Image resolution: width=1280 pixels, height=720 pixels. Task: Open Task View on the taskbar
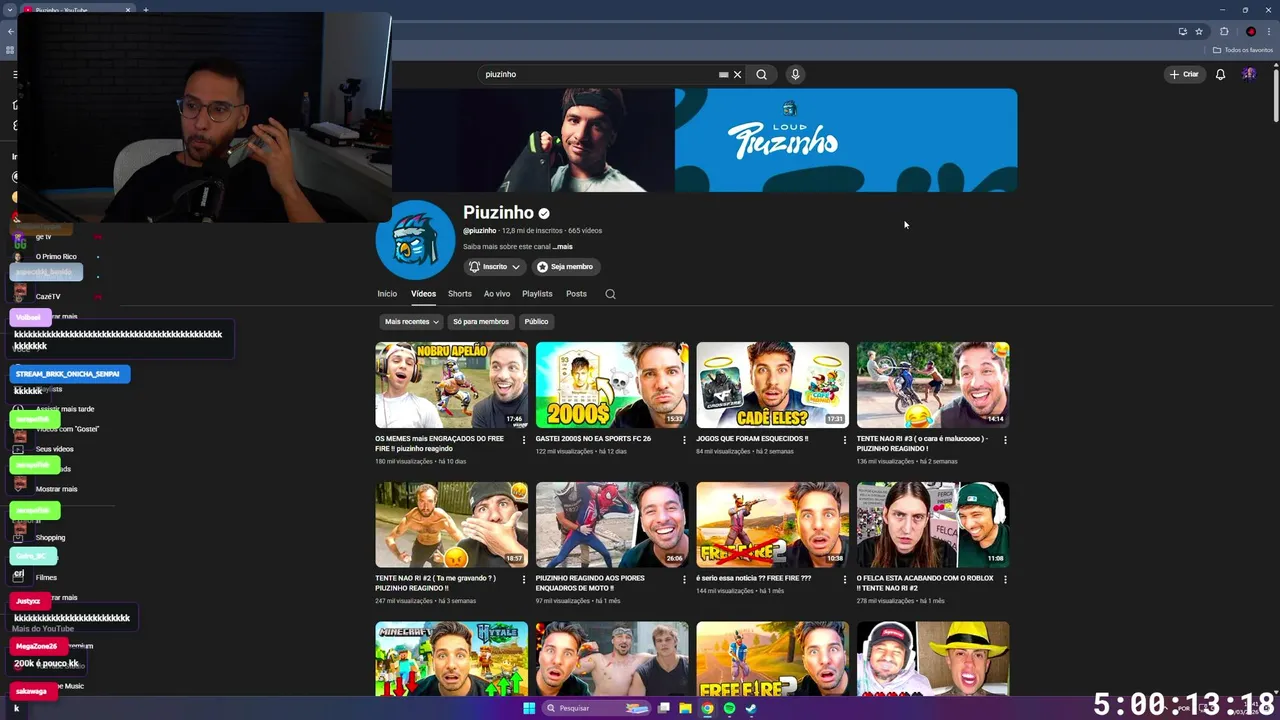[x=663, y=708]
